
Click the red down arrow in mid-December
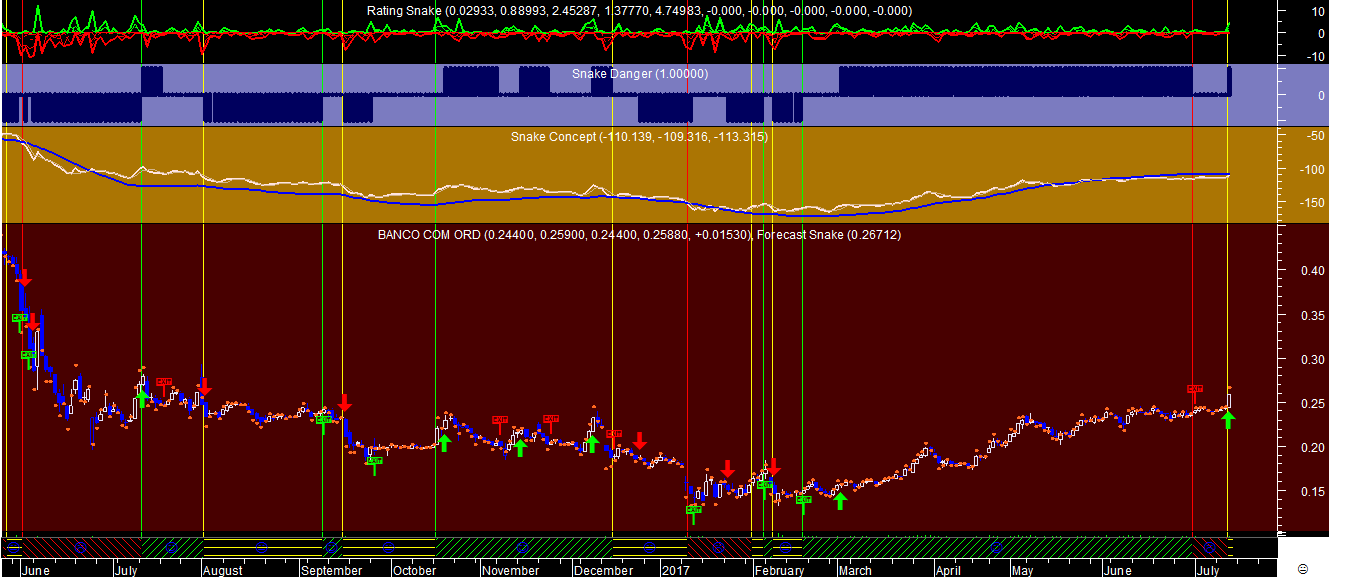(x=640, y=441)
